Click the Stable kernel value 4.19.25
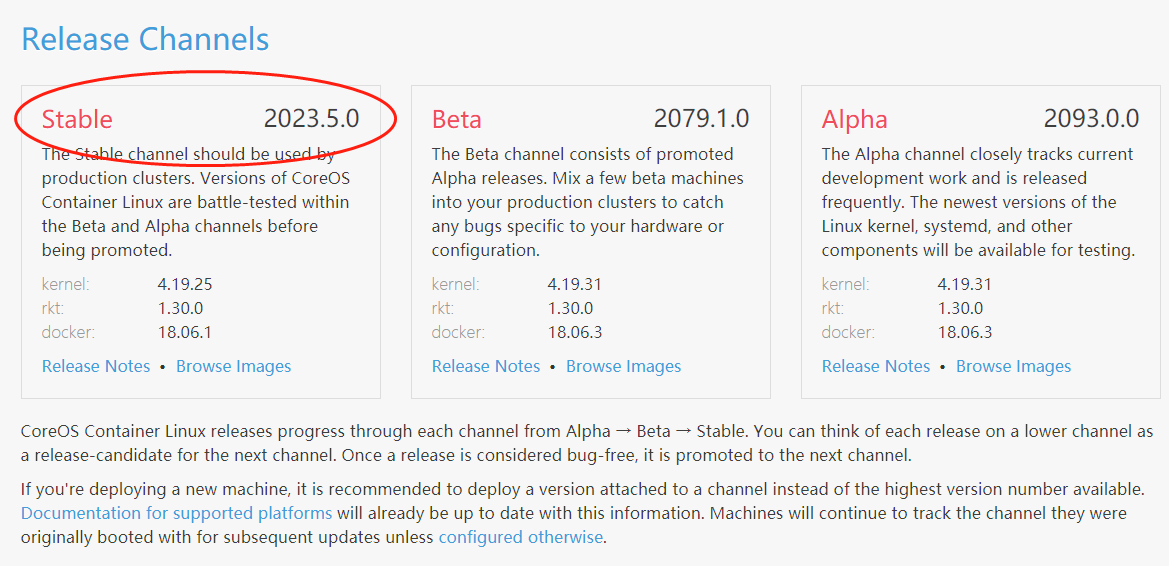 coord(185,284)
